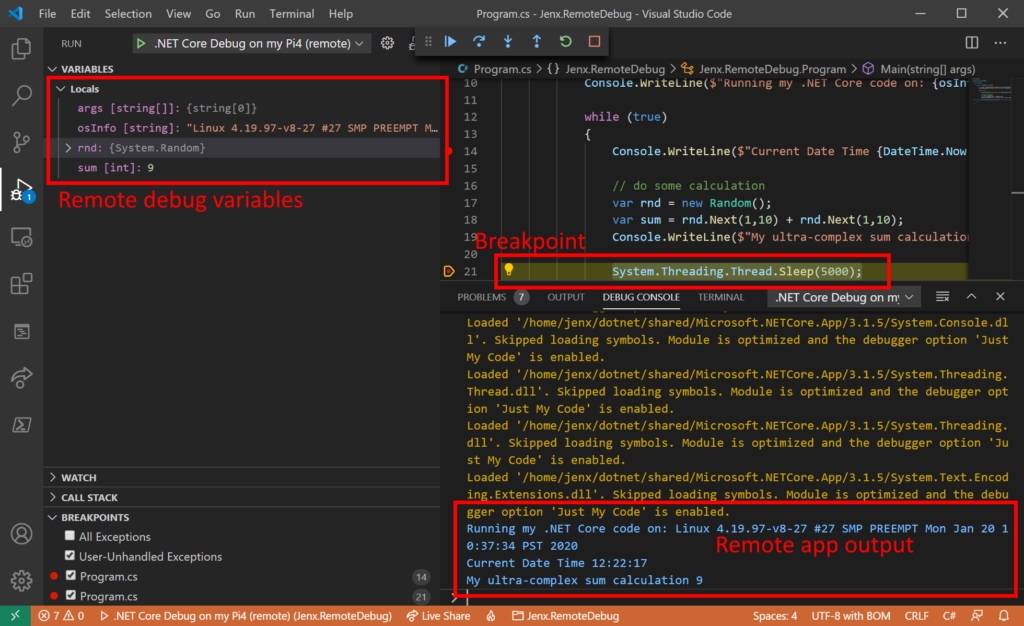The width and height of the screenshot is (1024, 626).
Task: Open the View menu
Action: [x=178, y=14]
